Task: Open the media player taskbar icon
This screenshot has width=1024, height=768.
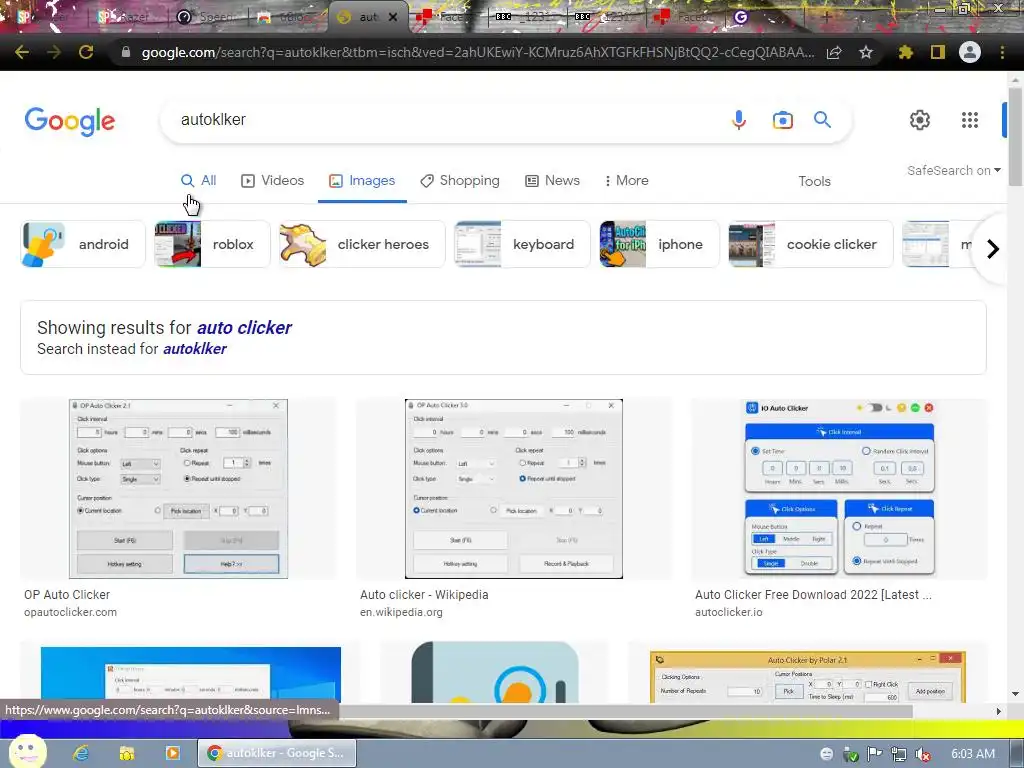Action: click(172, 753)
